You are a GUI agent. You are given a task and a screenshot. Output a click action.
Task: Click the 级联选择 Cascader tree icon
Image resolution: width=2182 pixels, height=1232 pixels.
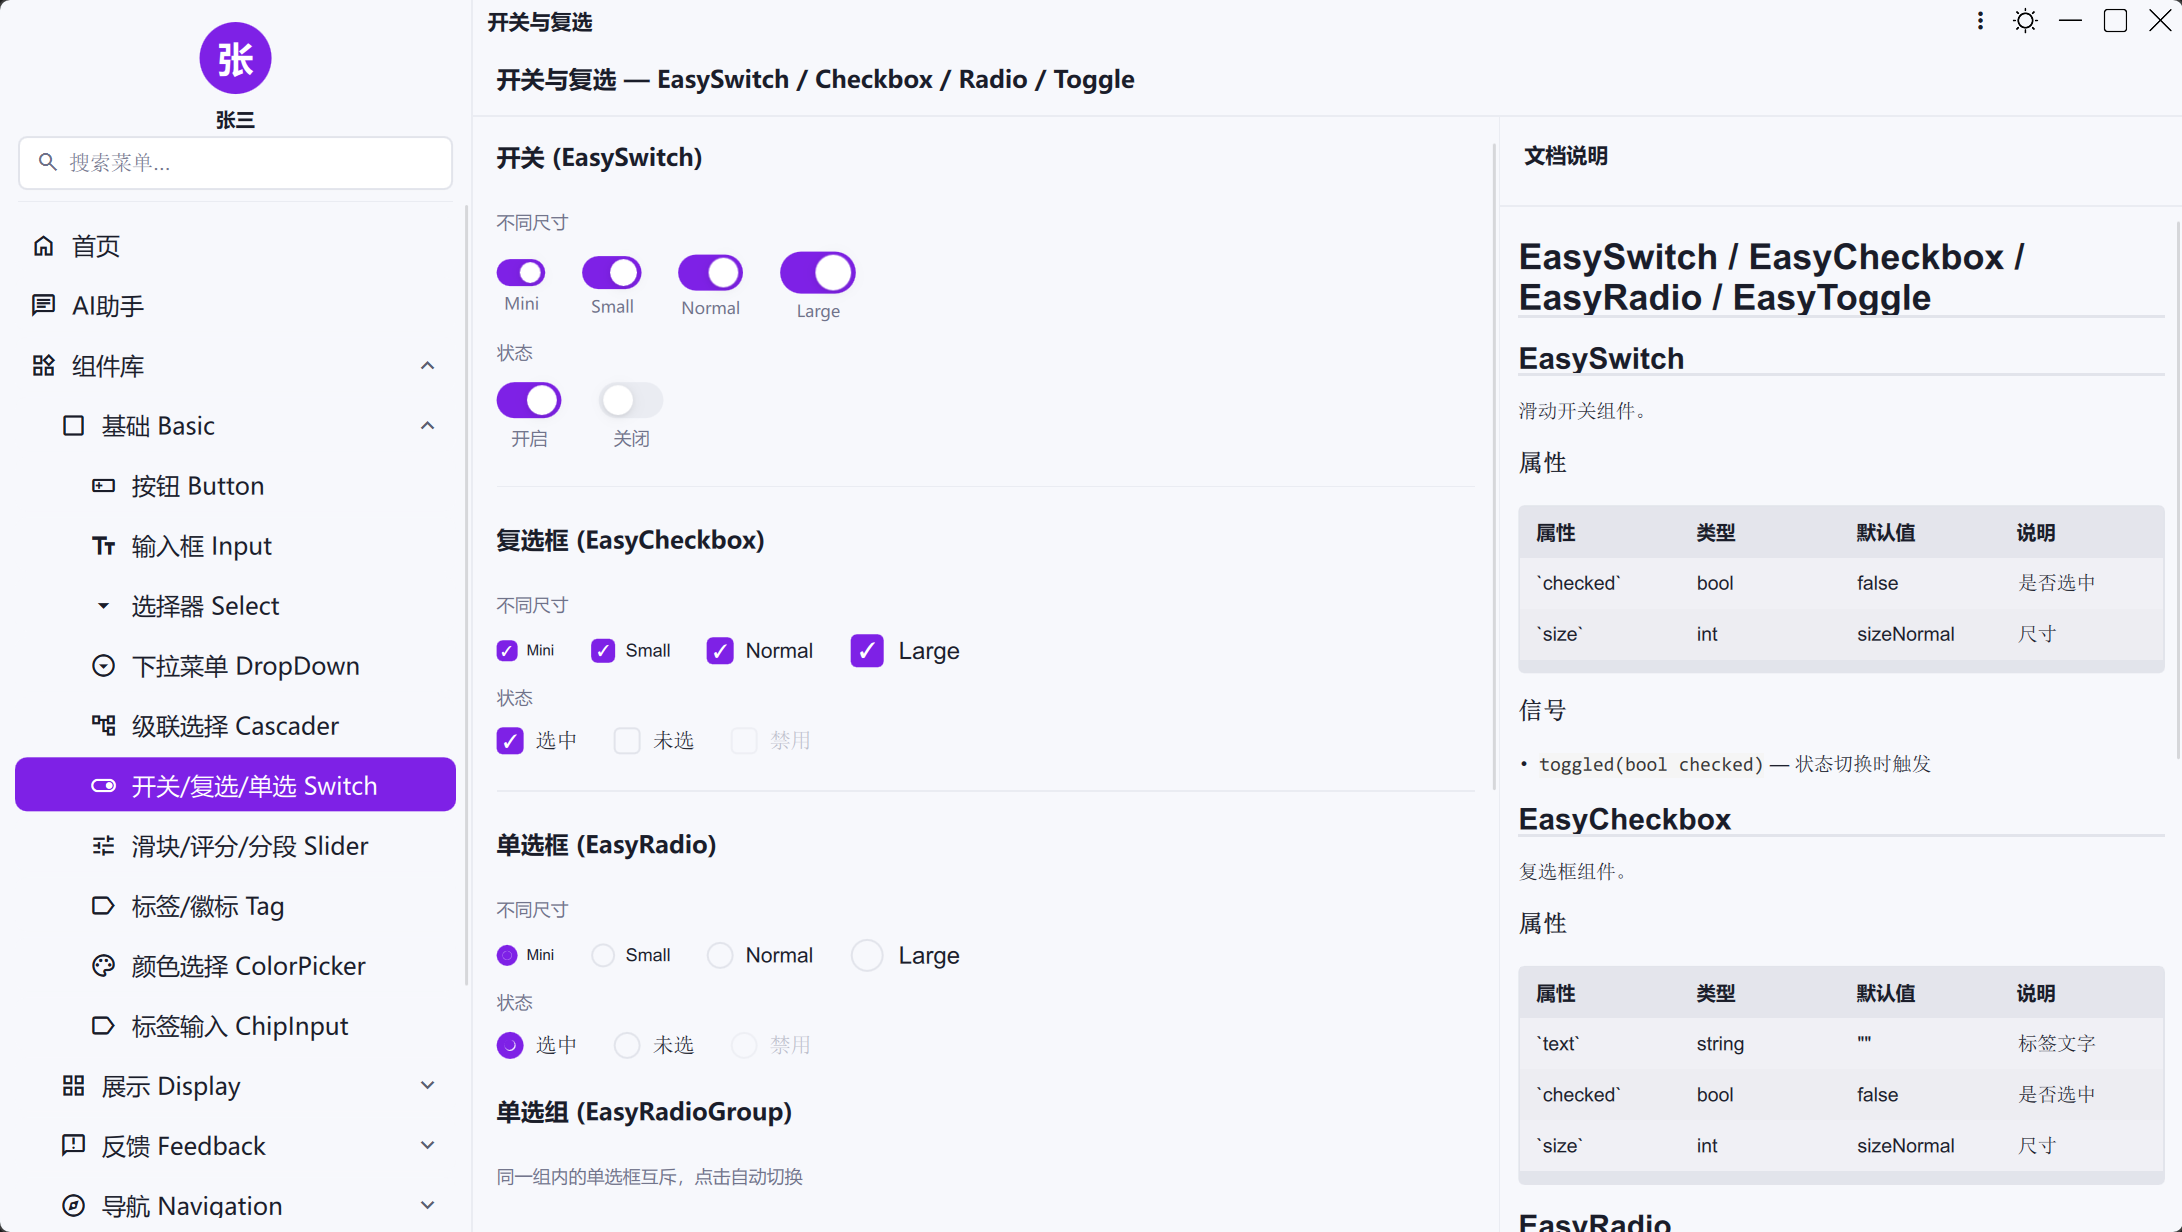[103, 726]
